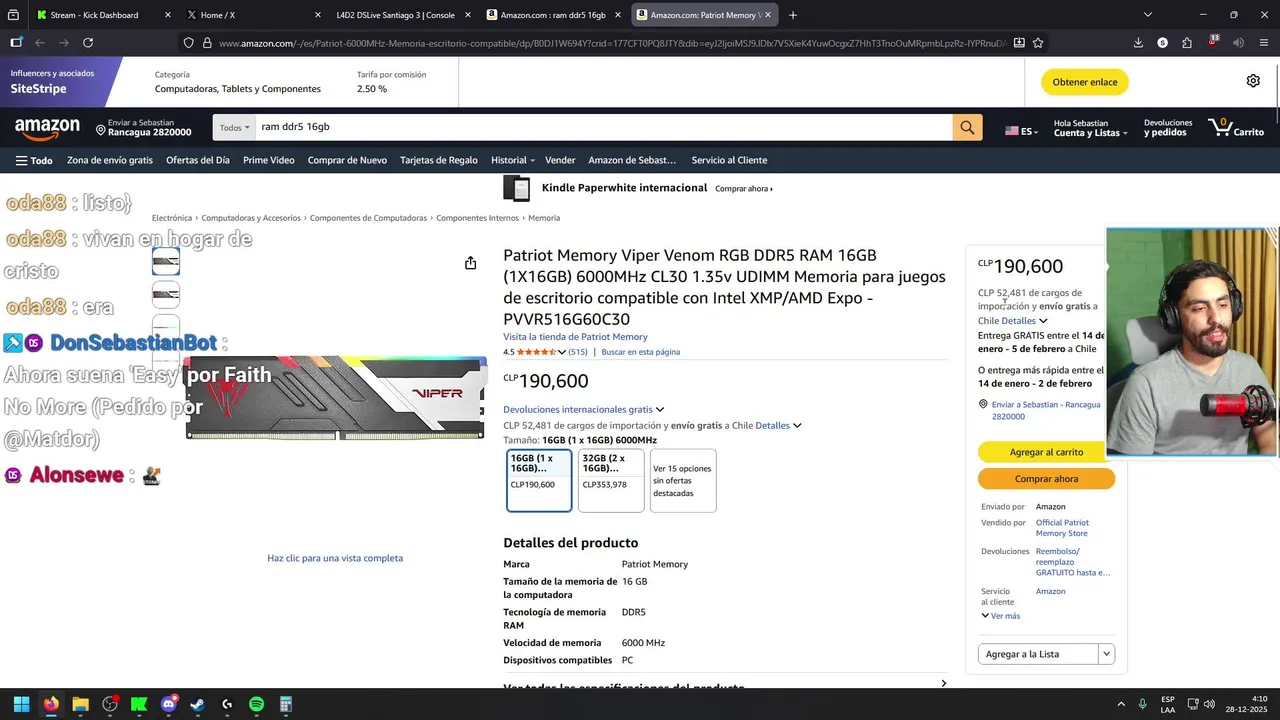Open the ES language selector
Viewport: 1280px width, 720px height.
pyautogui.click(x=1021, y=131)
